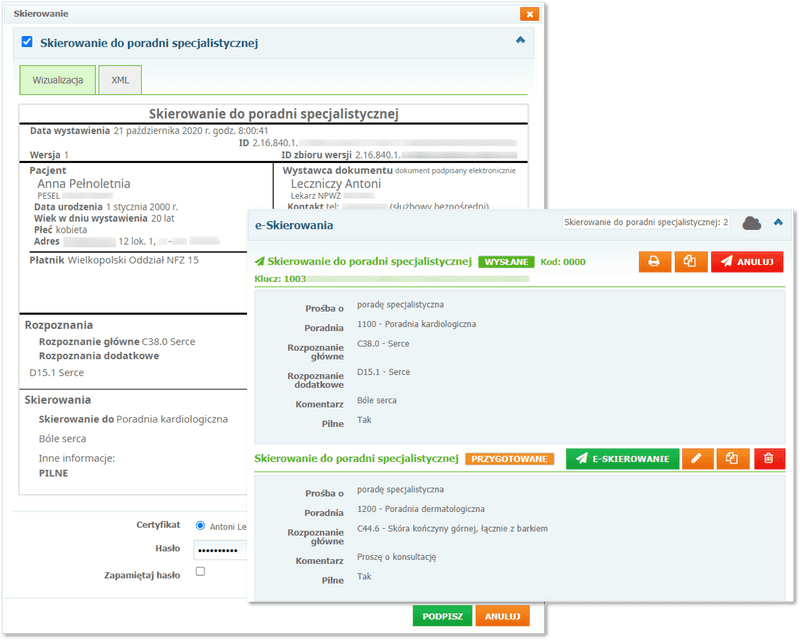800x640 pixels.
Task: Delete the prepared dermatology referral
Action: pos(769,459)
